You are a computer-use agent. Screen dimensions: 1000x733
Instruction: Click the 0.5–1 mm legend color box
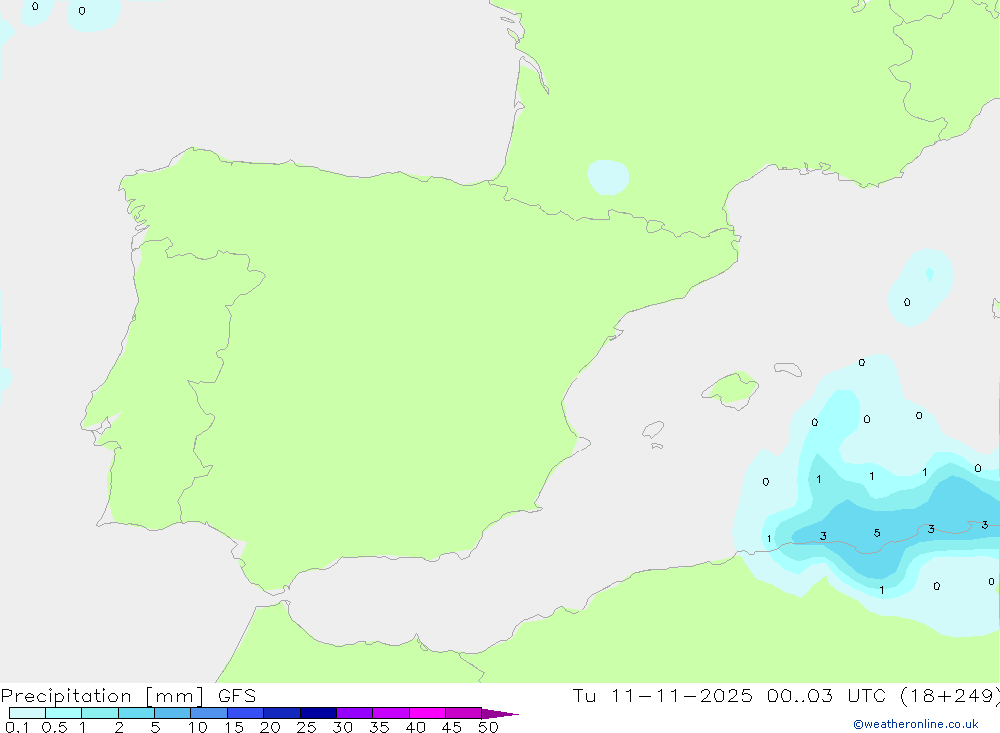coord(63,713)
